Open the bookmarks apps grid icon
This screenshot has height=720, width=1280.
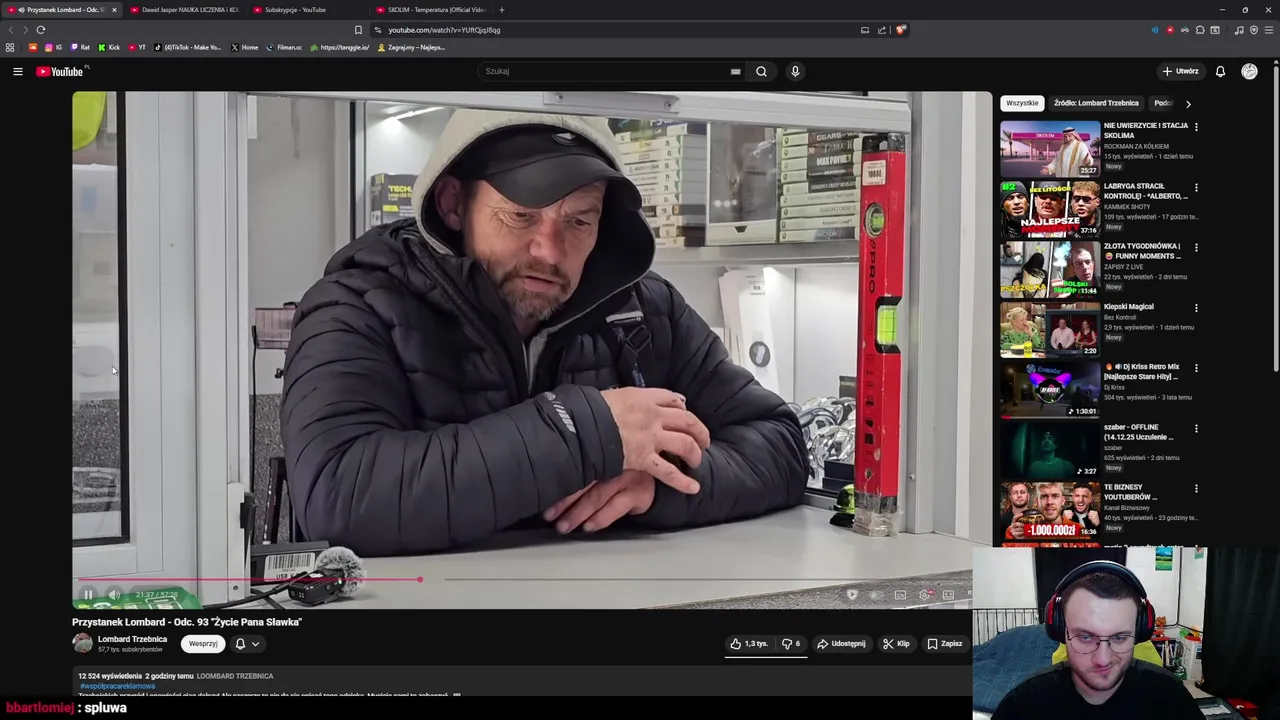pos(10,47)
